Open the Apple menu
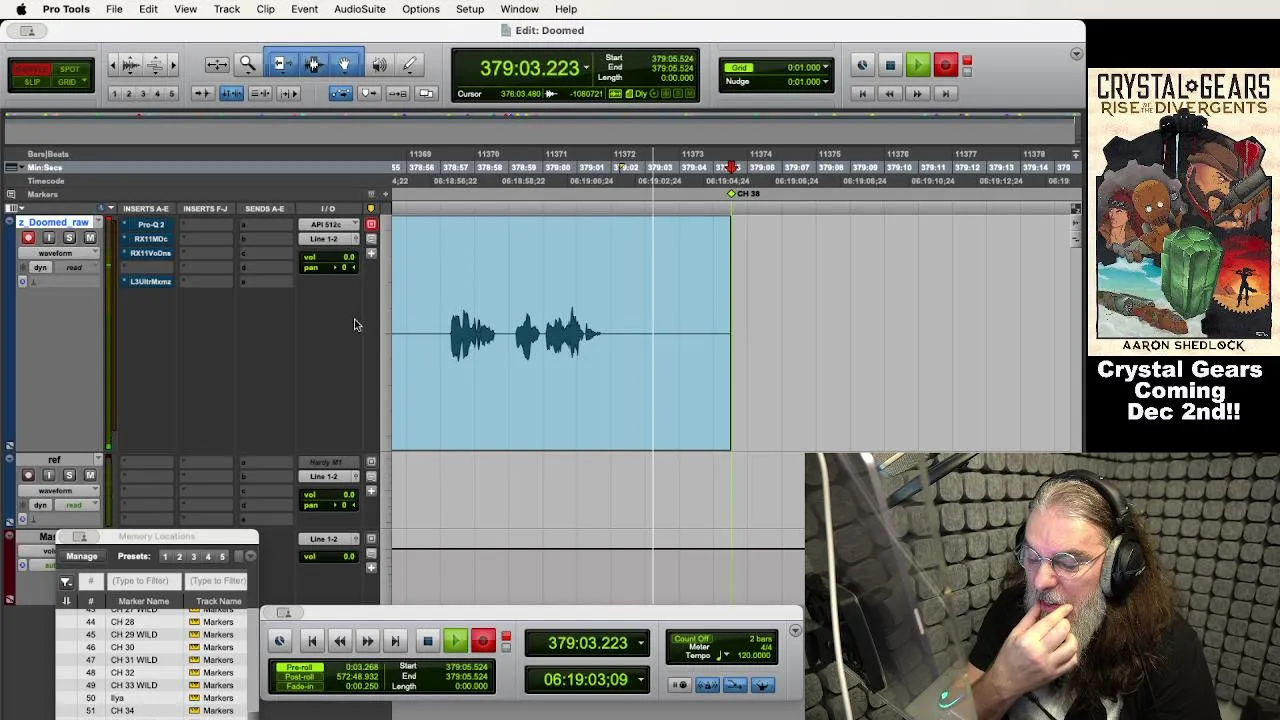Viewport: 1280px width, 720px height. [x=21, y=9]
